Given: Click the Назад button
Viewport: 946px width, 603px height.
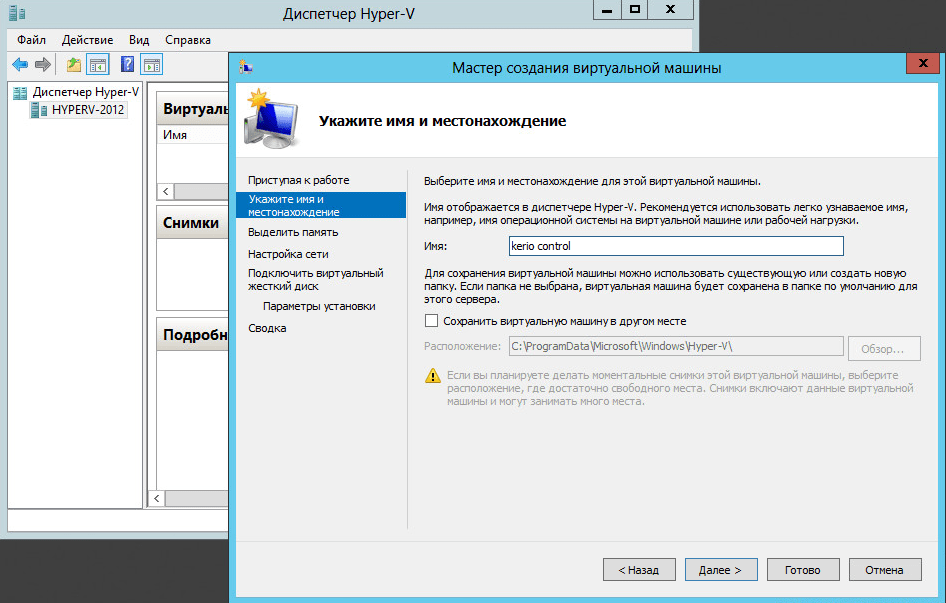Looking at the screenshot, I should coord(639,570).
